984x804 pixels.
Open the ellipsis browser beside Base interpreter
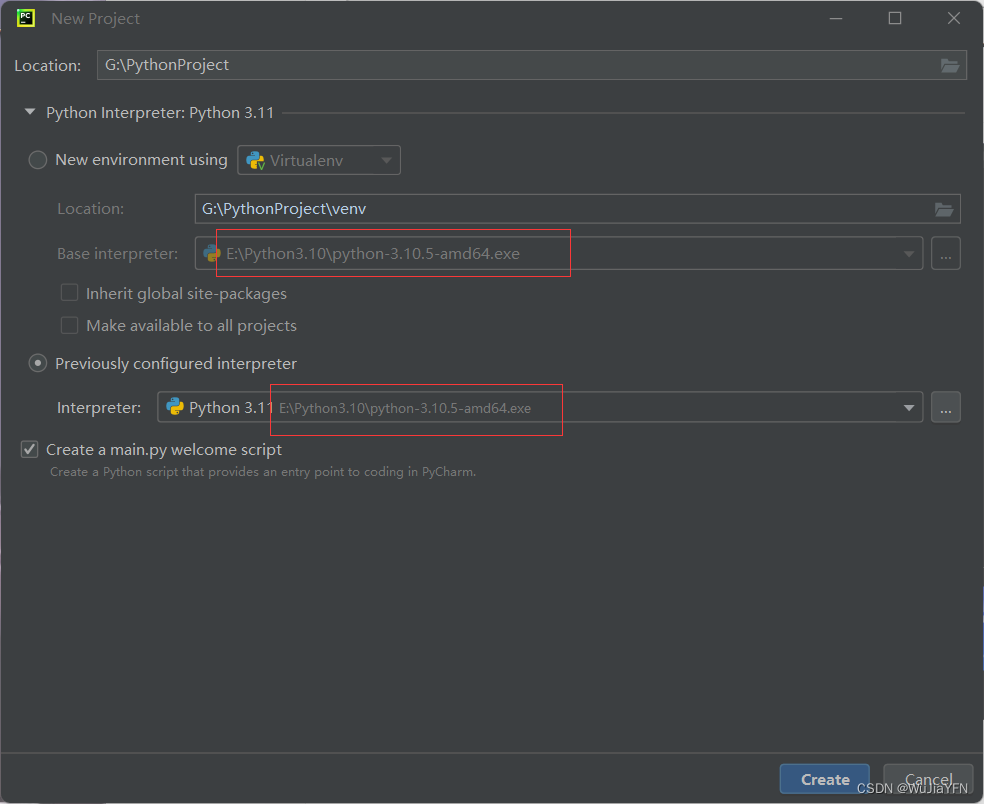[x=945, y=253]
